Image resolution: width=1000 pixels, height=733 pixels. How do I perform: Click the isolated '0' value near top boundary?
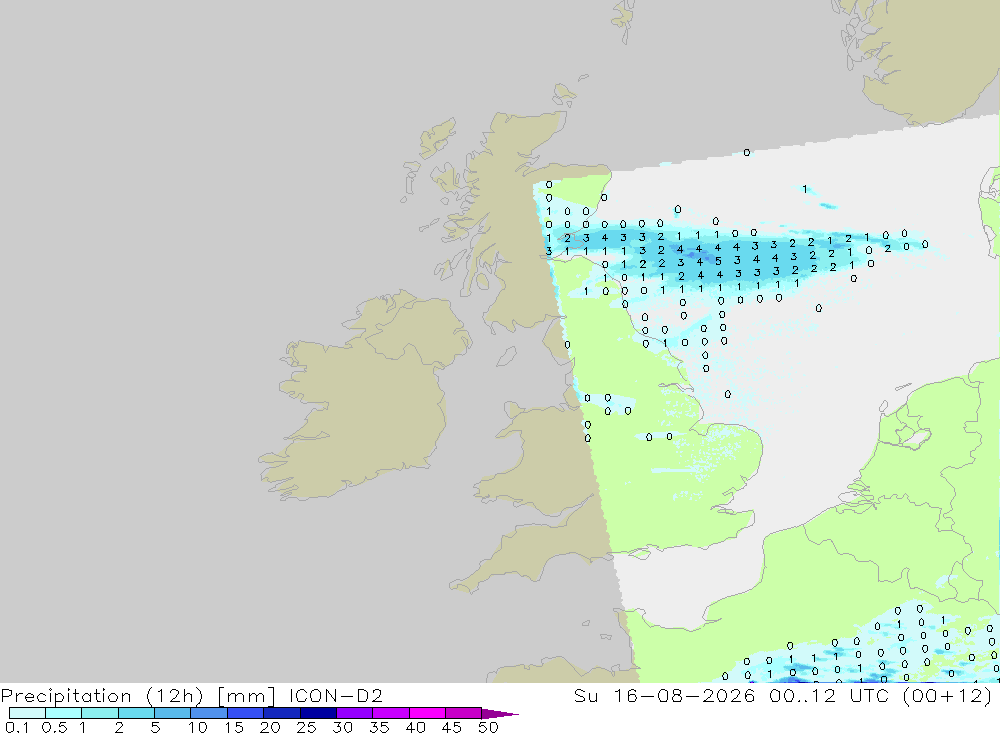pos(747,152)
